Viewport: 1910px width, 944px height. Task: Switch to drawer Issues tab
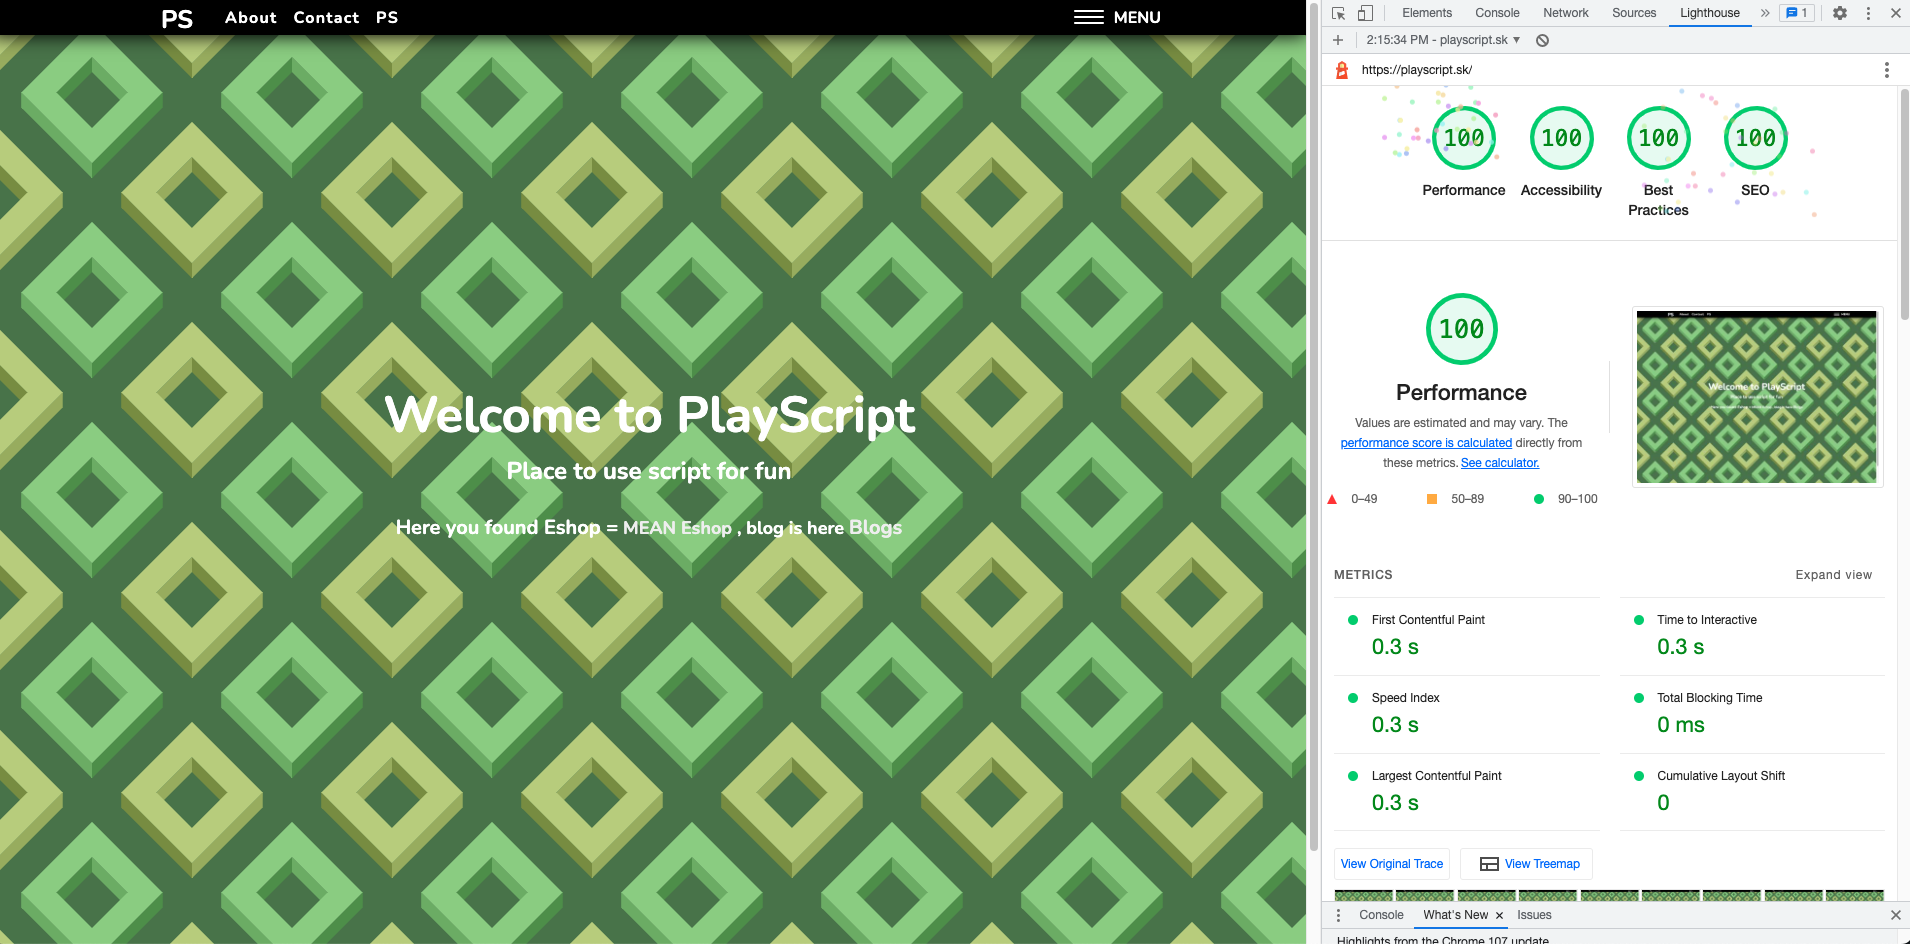click(x=1534, y=915)
